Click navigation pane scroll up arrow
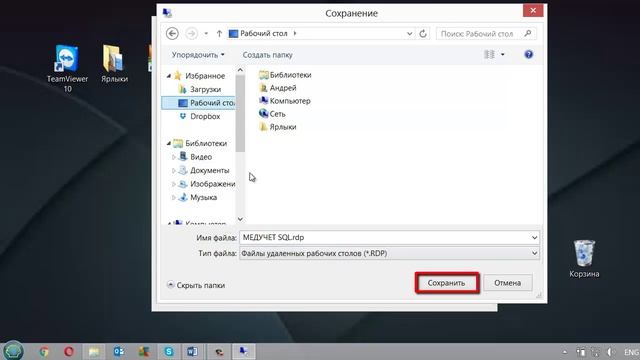 click(240, 70)
